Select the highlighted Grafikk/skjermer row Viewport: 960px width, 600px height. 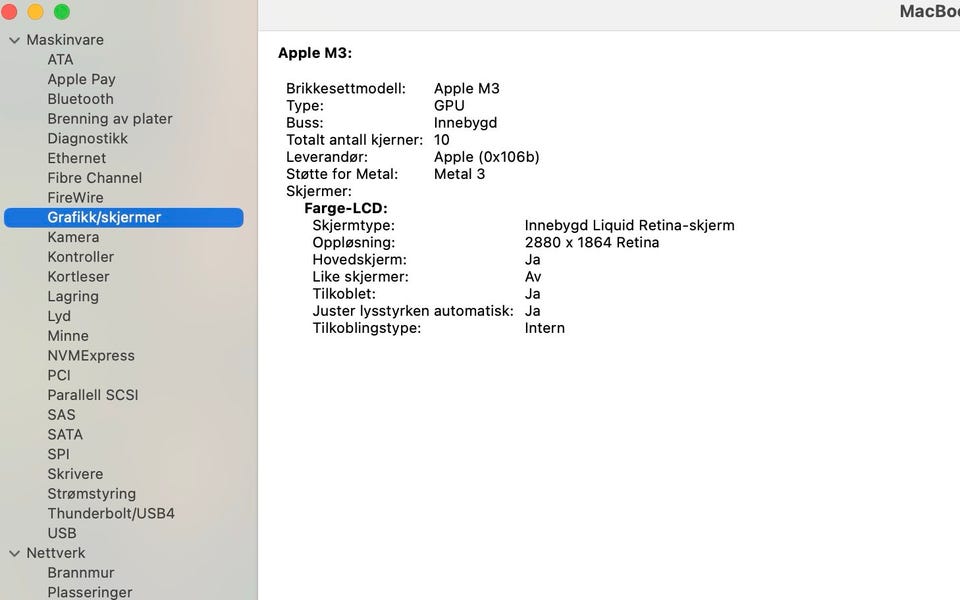click(x=124, y=217)
